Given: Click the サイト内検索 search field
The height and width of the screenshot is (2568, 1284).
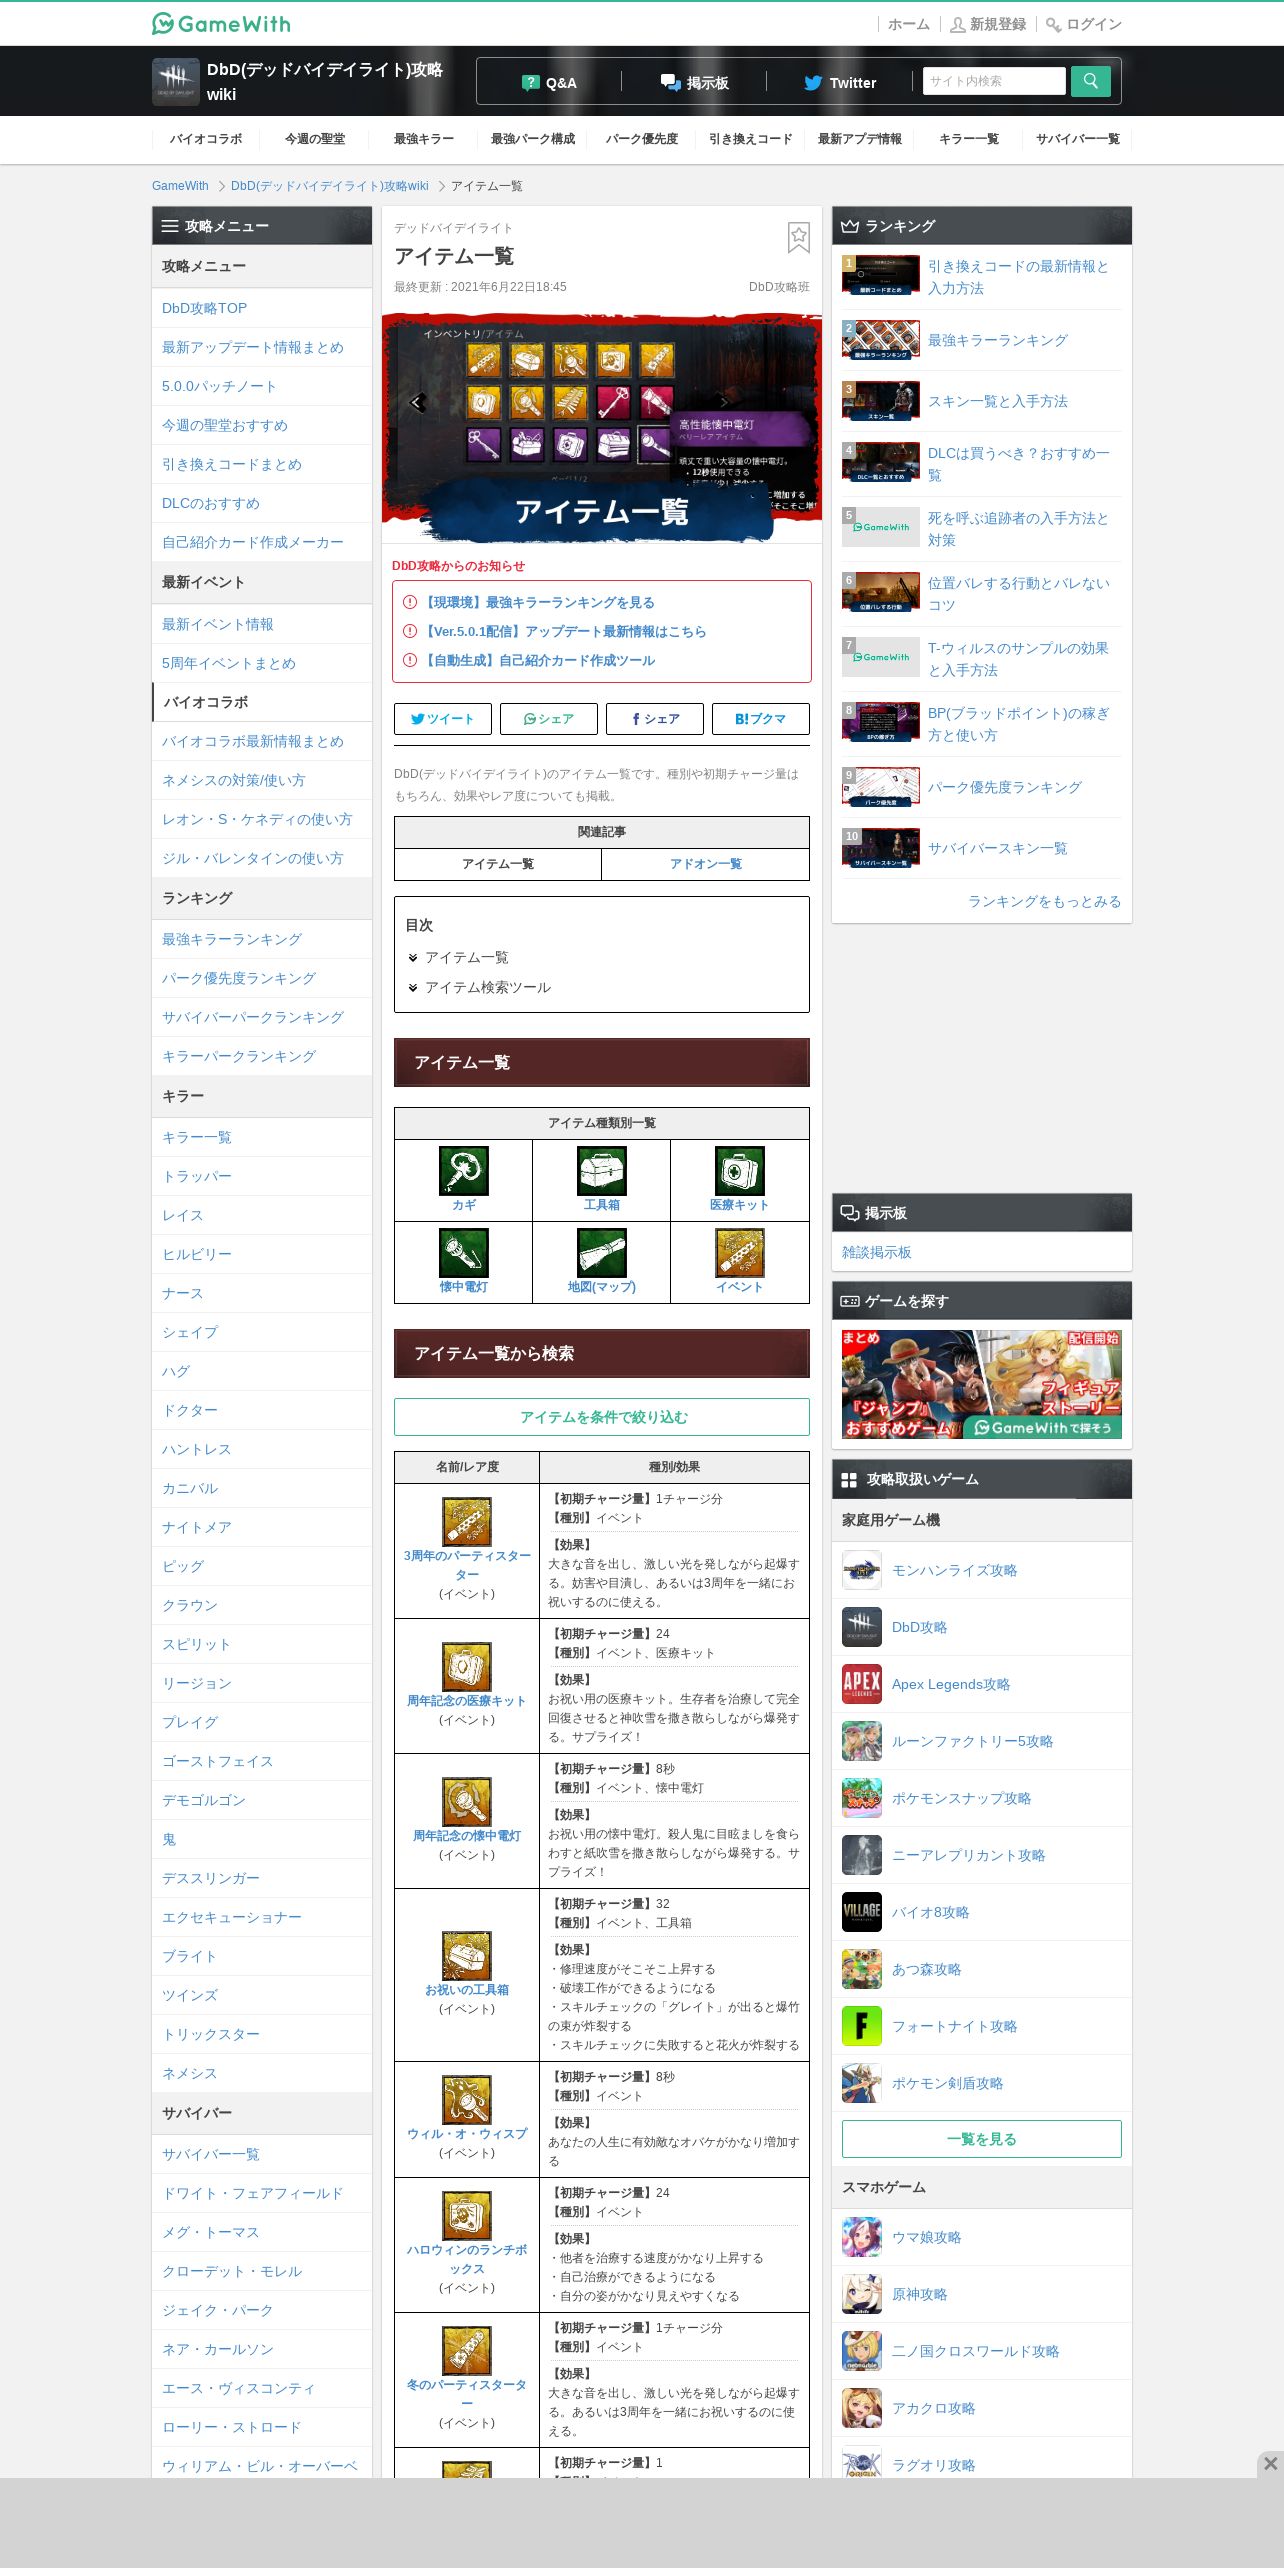Looking at the screenshot, I should (994, 81).
